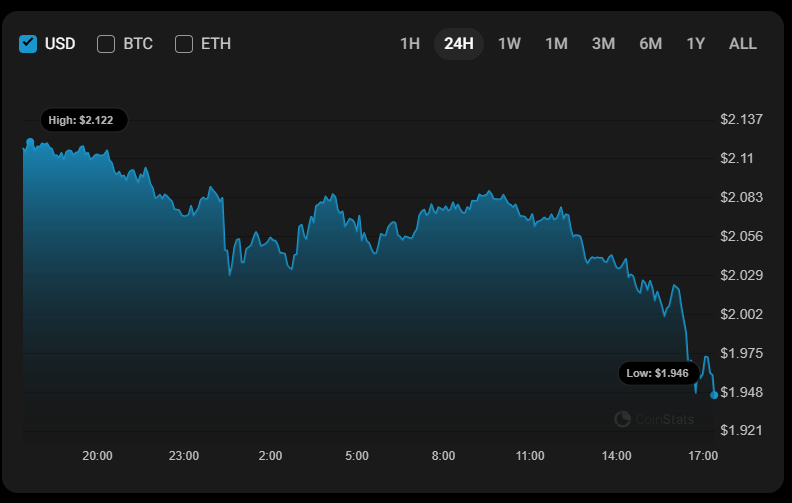Enable the ETH currency checkbox
Image resolution: width=792 pixels, height=503 pixels.
click(x=184, y=43)
